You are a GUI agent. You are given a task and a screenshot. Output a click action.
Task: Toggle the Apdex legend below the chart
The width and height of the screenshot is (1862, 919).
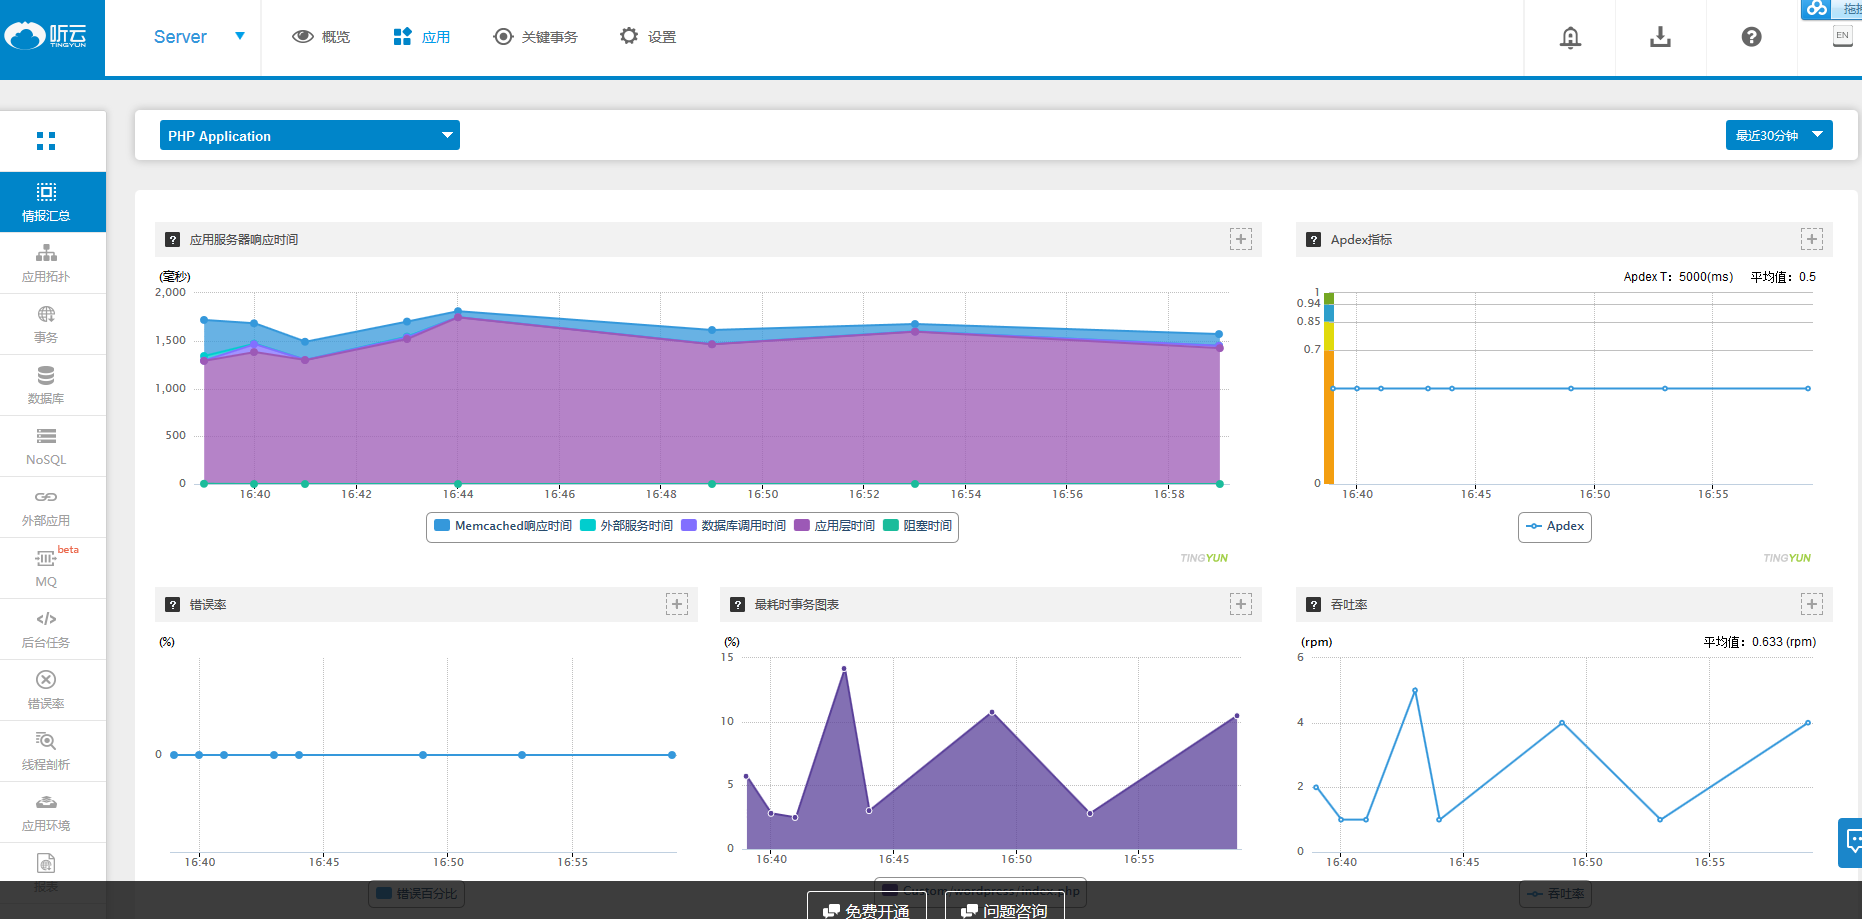1554,527
